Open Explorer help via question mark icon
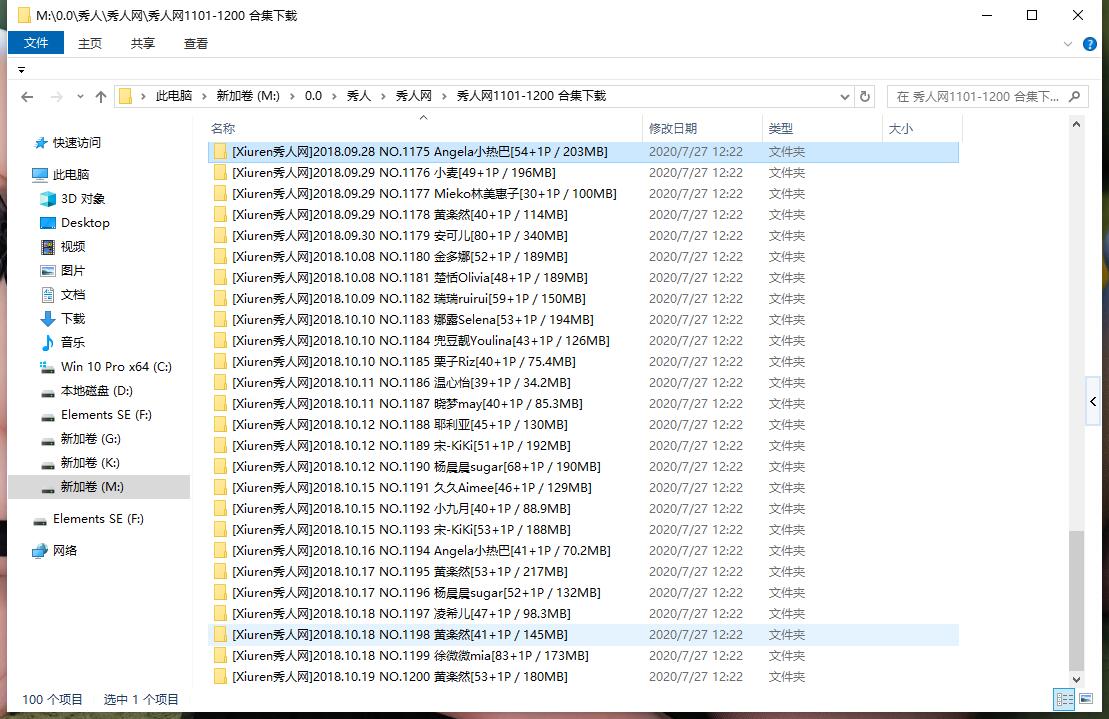Image resolution: width=1109 pixels, height=719 pixels. pos(1090,44)
